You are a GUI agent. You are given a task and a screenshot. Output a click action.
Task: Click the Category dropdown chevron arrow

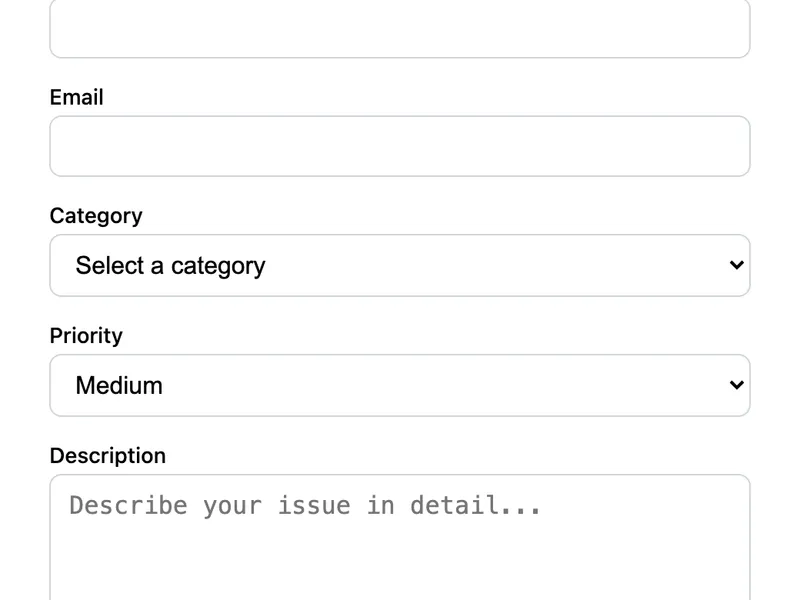click(737, 266)
